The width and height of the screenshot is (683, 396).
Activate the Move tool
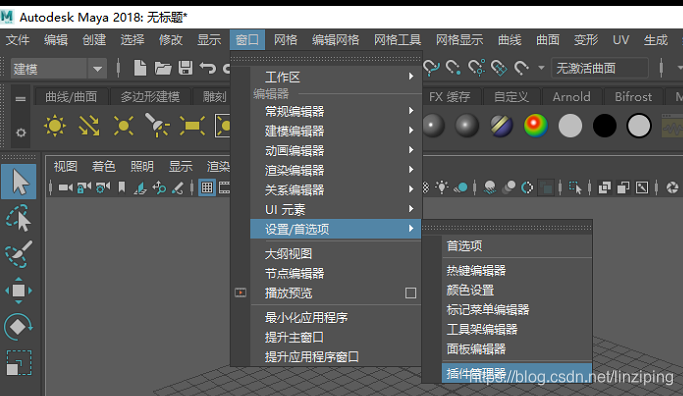point(18,290)
